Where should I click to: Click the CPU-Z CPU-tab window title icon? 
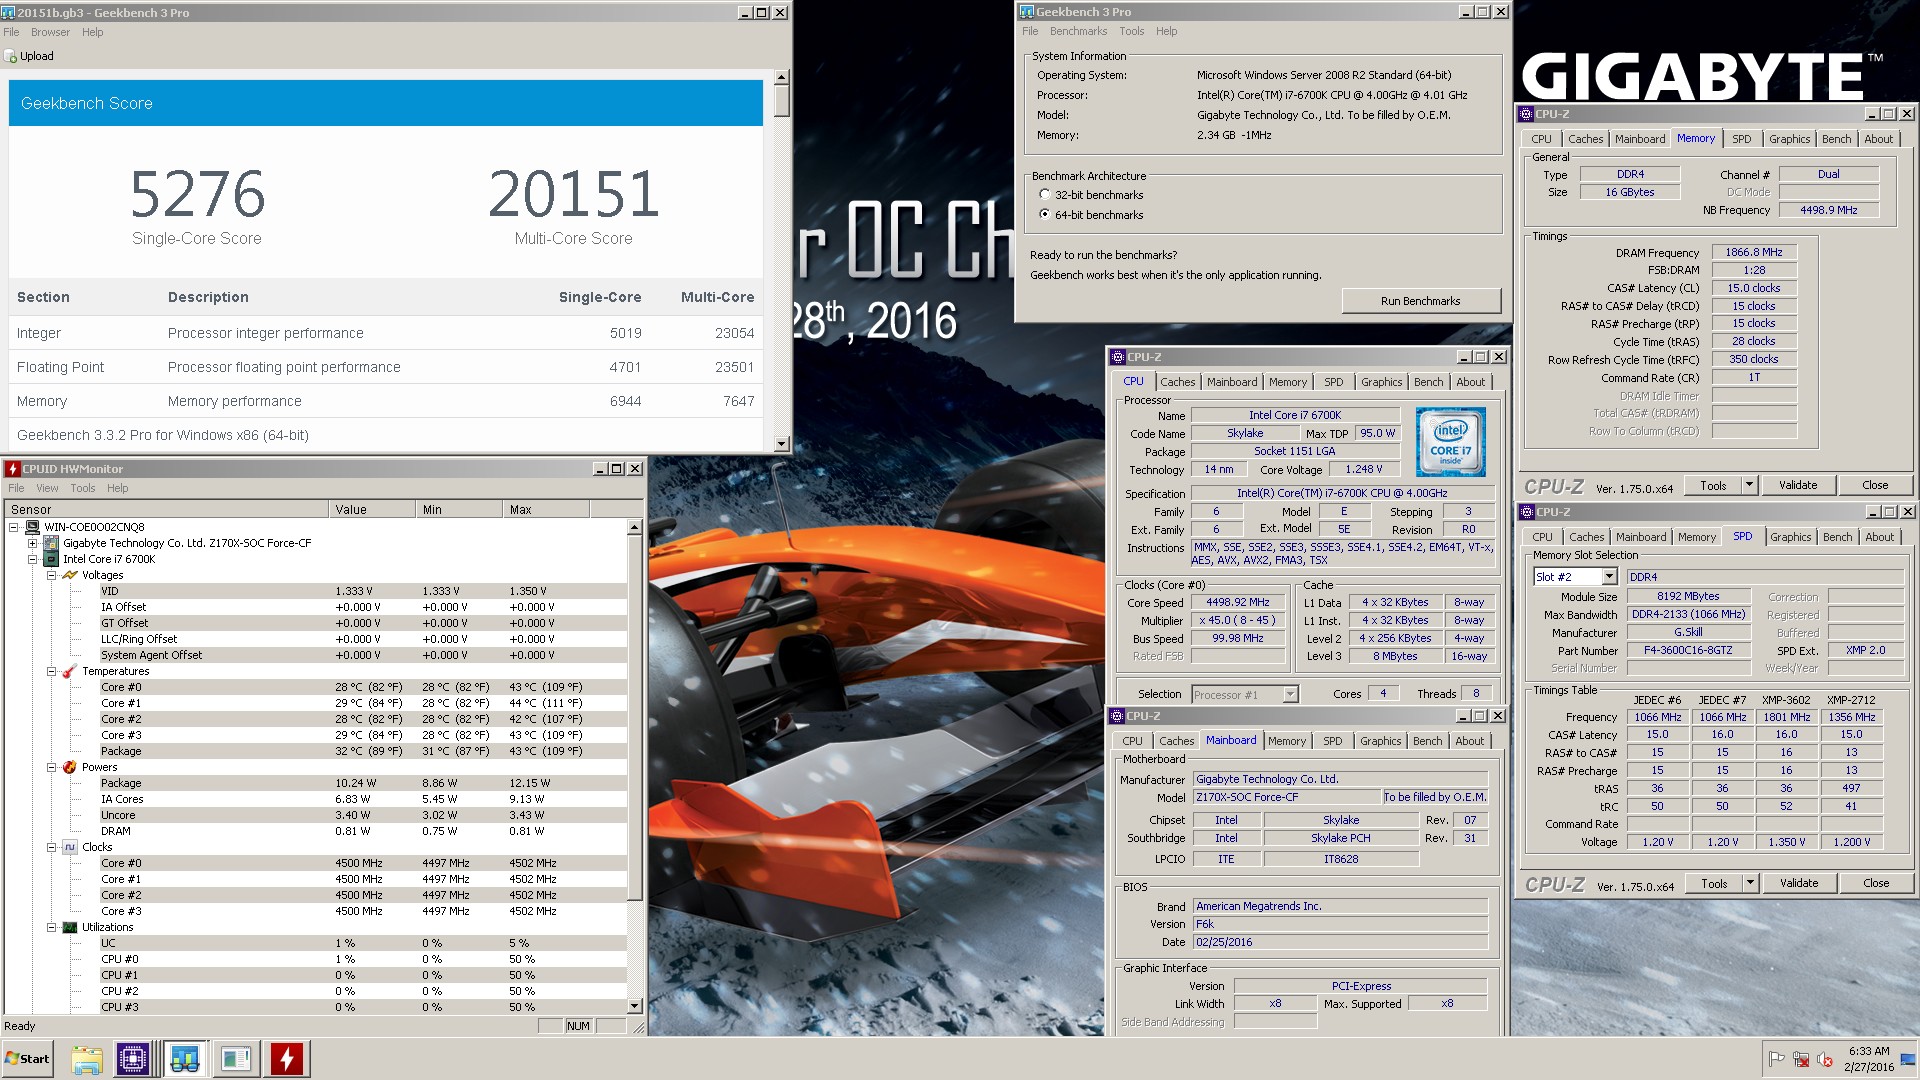click(x=1118, y=357)
